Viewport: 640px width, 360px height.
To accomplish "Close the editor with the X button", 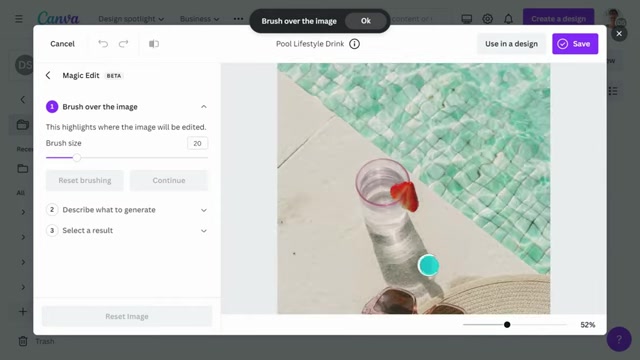I will (619, 33).
